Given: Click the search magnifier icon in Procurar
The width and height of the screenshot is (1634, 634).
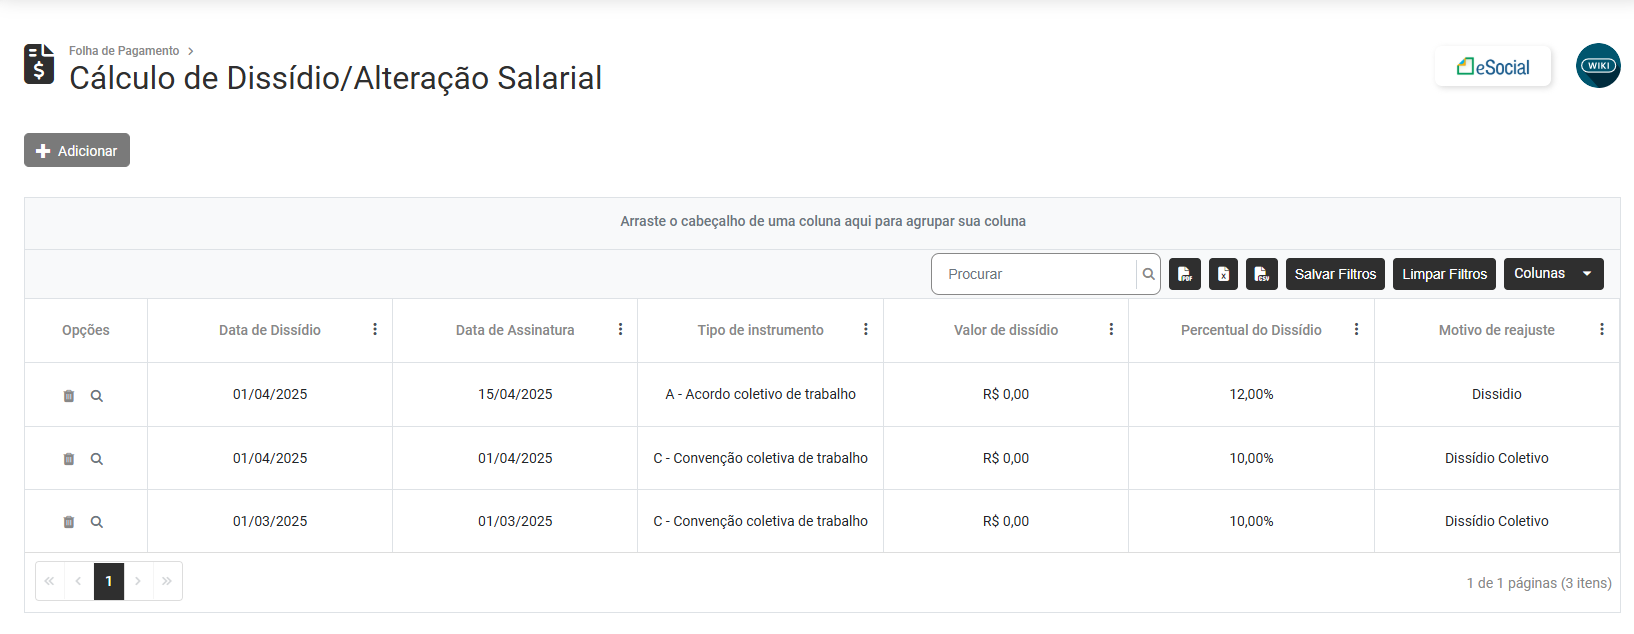Looking at the screenshot, I should [1149, 274].
